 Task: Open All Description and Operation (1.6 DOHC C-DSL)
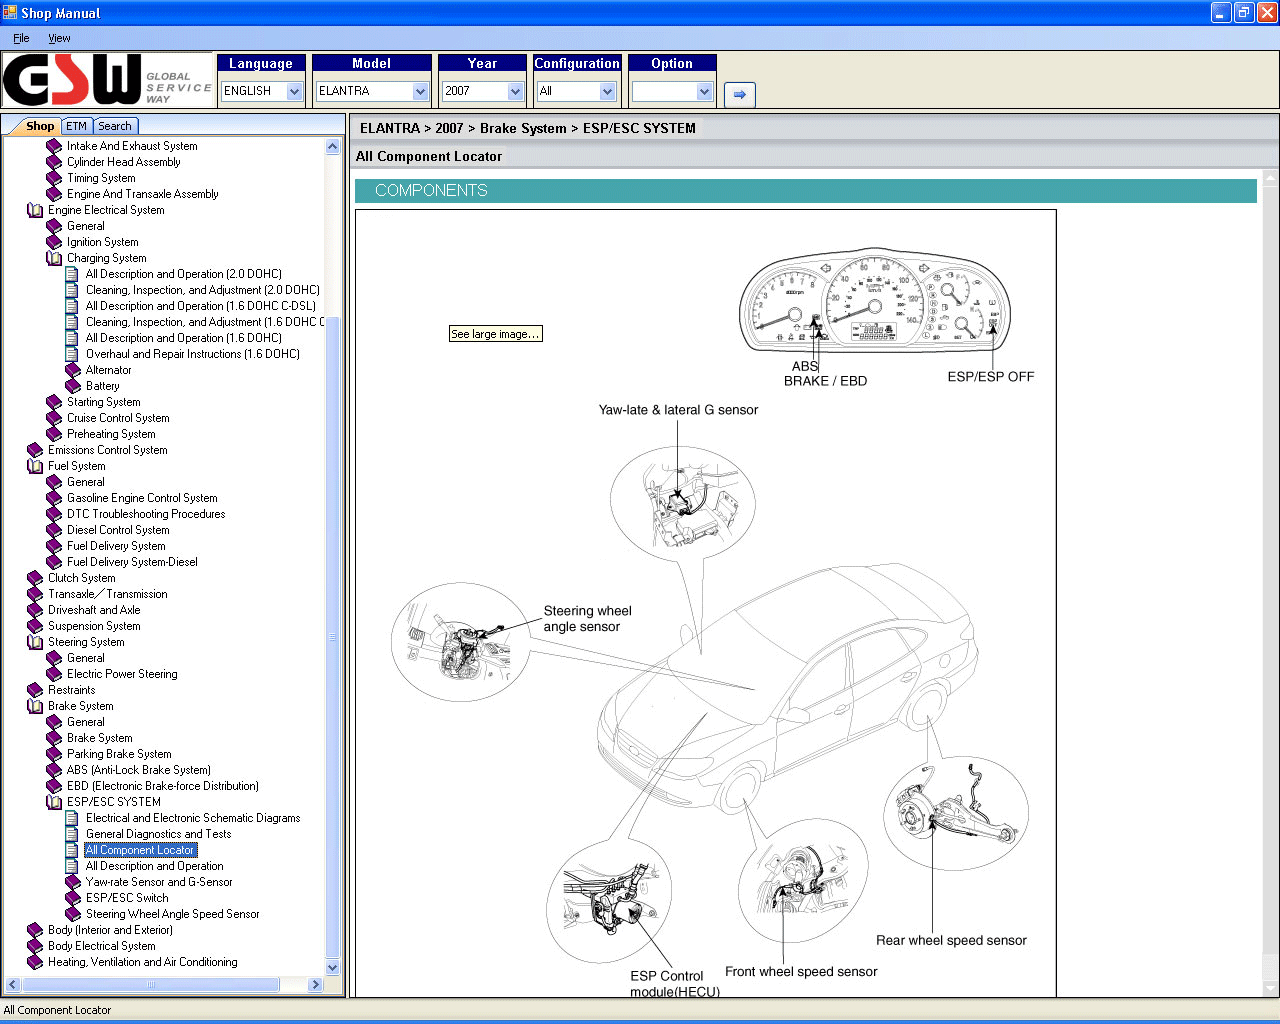[201, 306]
